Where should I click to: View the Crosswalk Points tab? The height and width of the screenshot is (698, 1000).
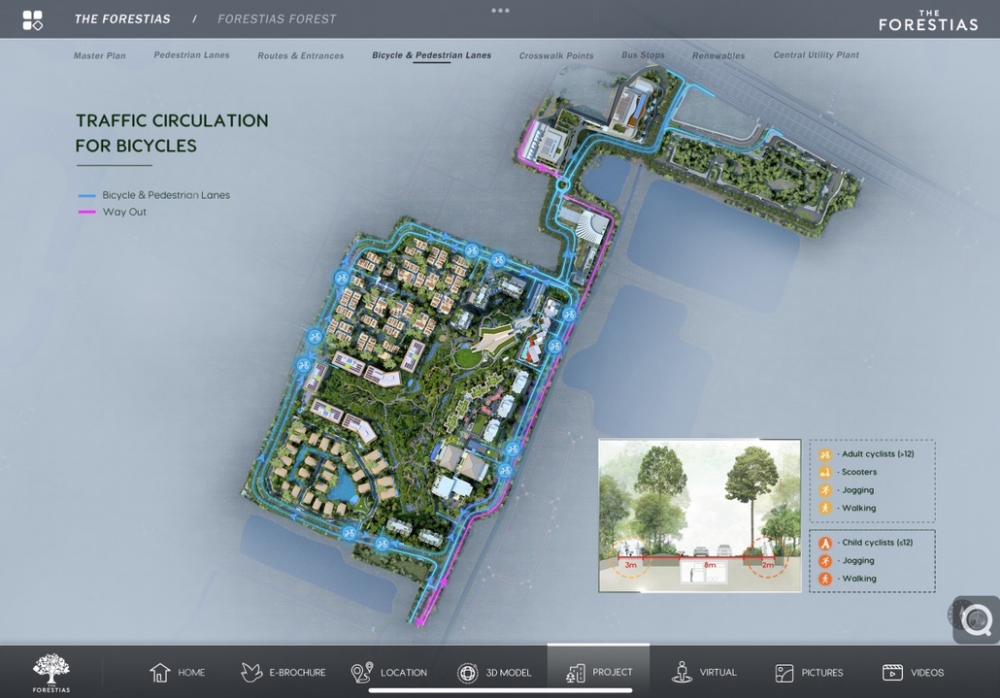click(x=556, y=56)
